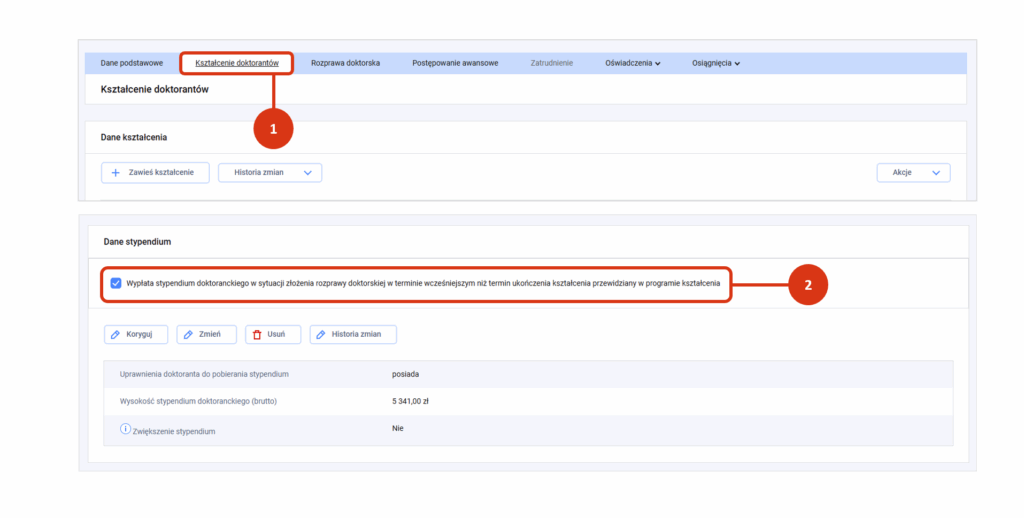Click the red circle marker numbered 2
1024x518 pixels.
(808, 284)
